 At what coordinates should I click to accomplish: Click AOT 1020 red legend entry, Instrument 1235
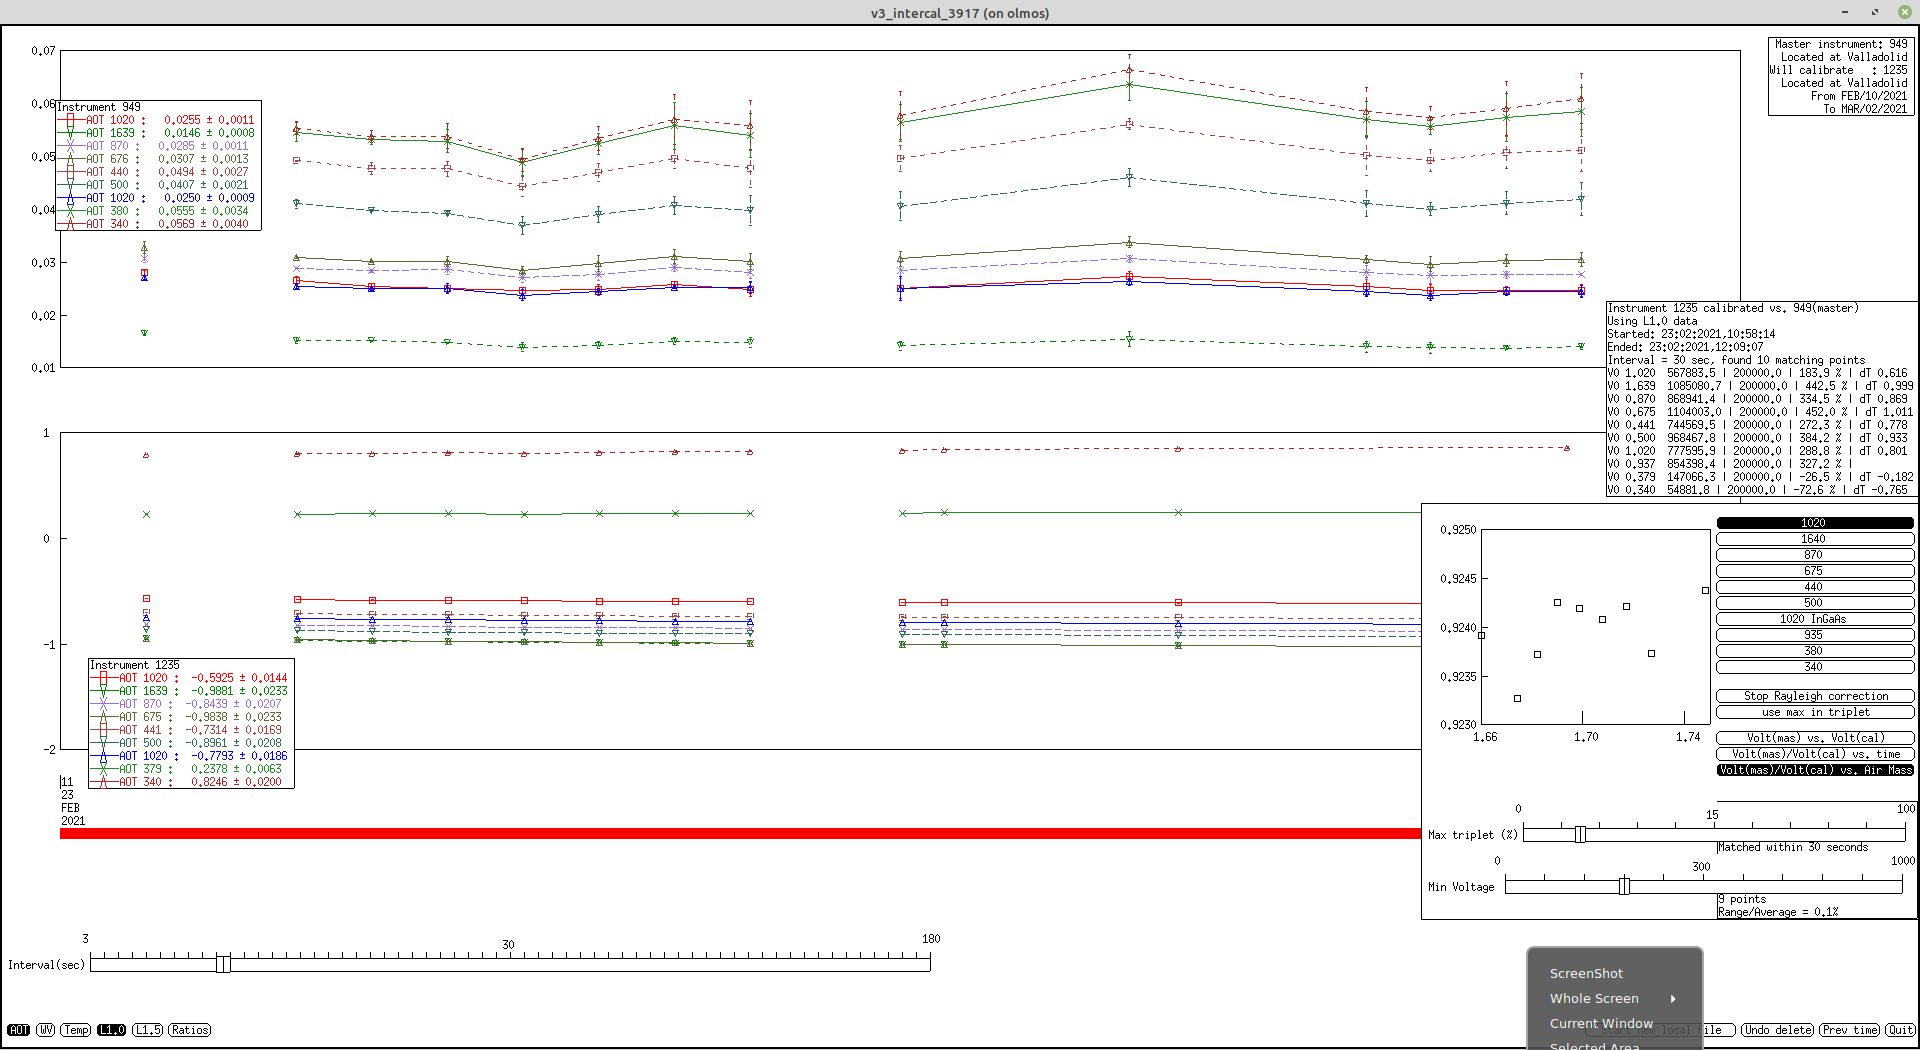(x=191, y=678)
